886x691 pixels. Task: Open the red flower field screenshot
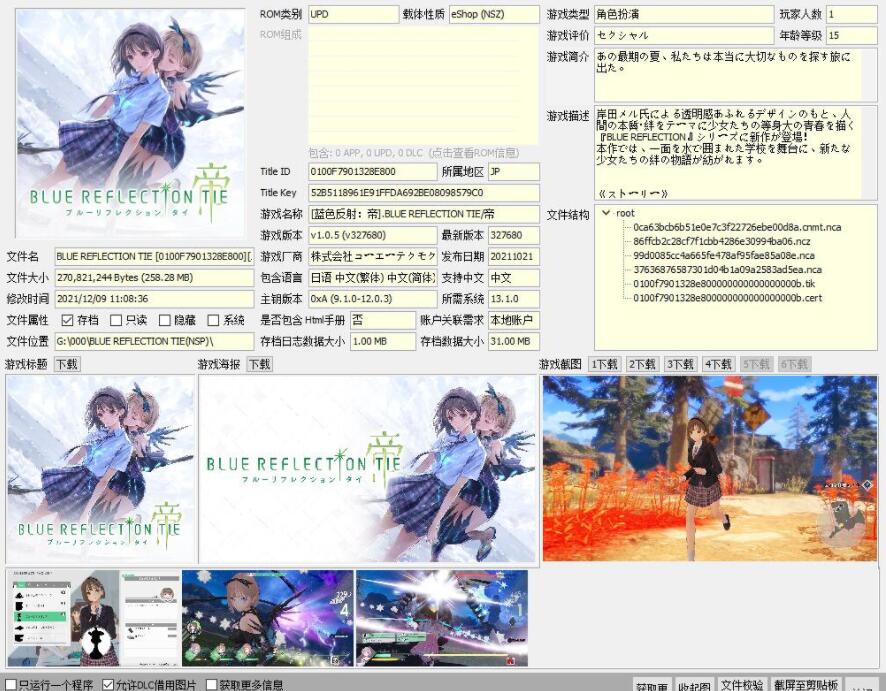coord(710,468)
